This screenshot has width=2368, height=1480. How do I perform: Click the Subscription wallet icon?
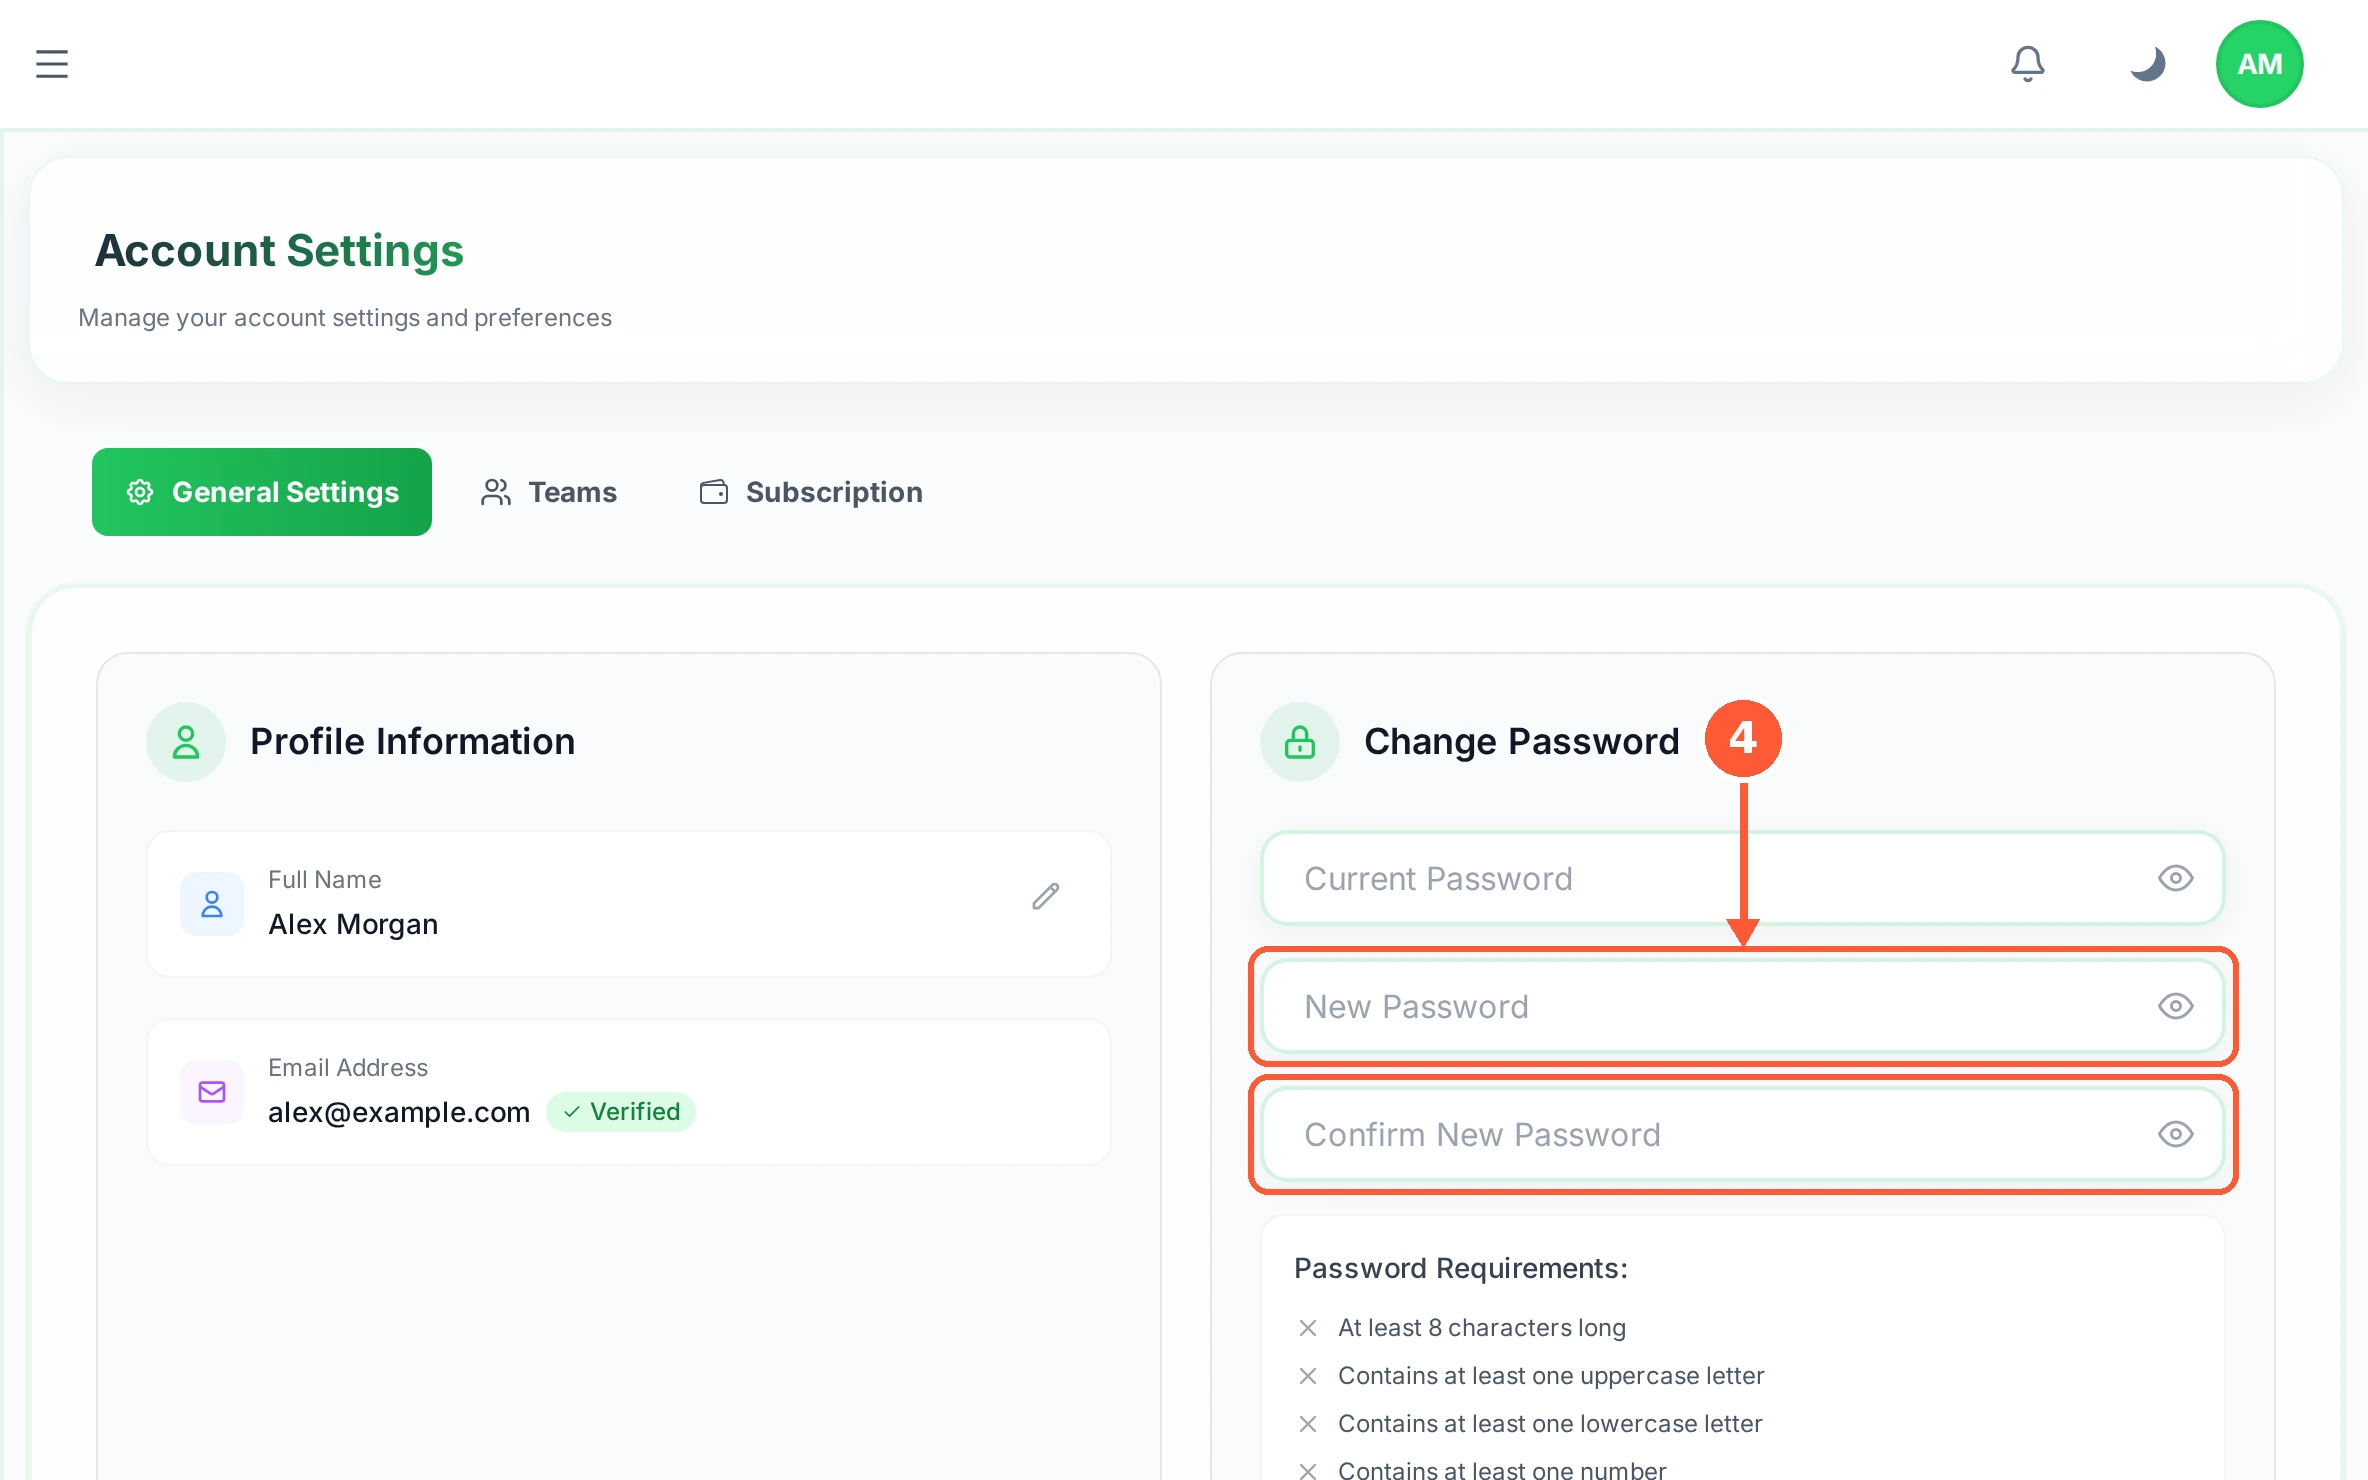(714, 492)
